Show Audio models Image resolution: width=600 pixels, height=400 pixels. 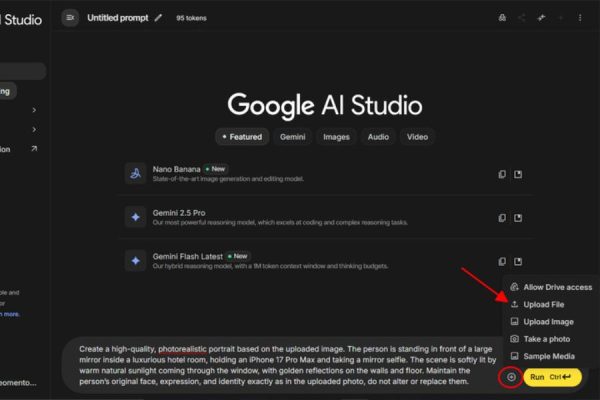pos(378,136)
